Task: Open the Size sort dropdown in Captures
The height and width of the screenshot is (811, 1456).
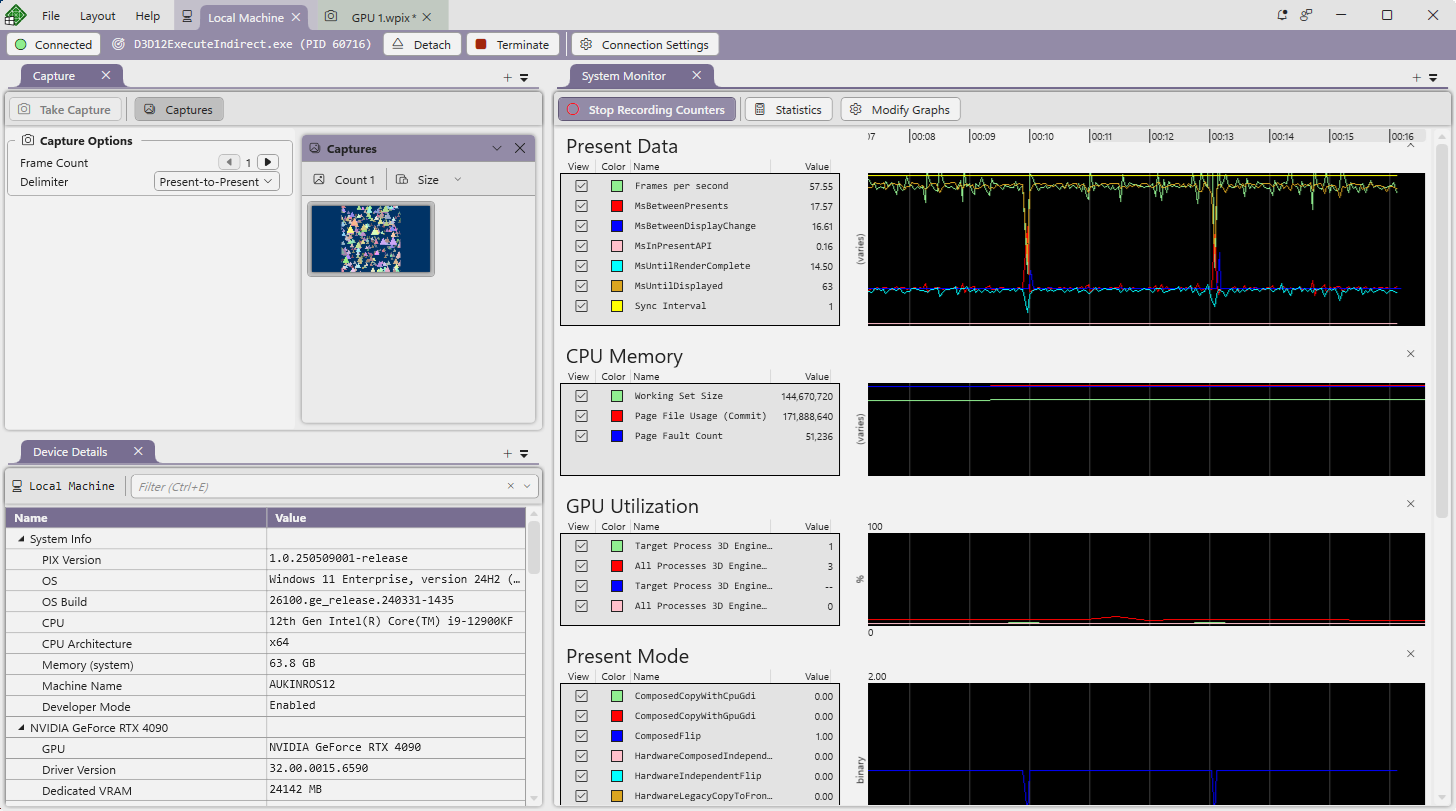Action: pyautogui.click(x=429, y=180)
